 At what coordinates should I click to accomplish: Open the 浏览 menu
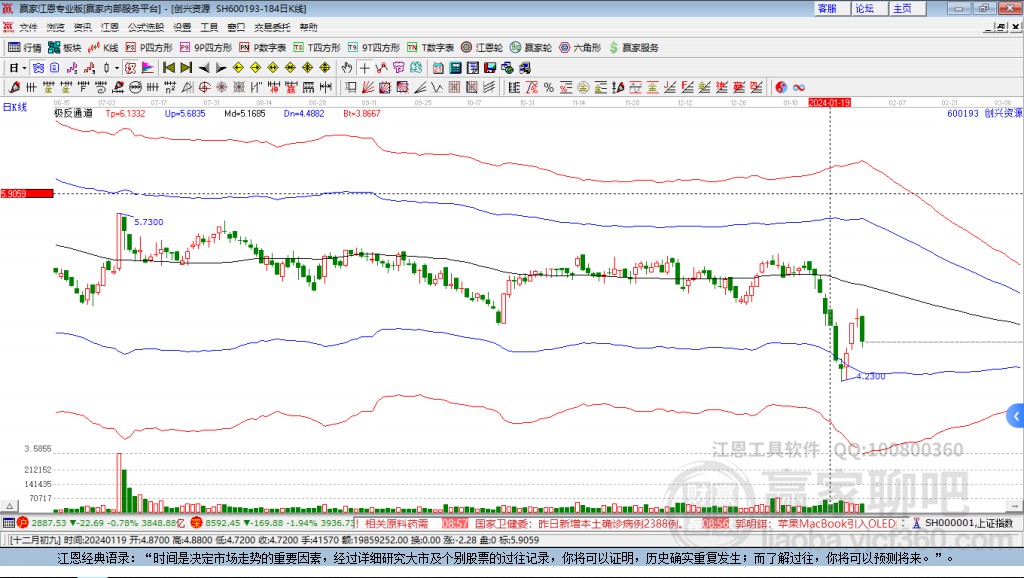point(56,27)
